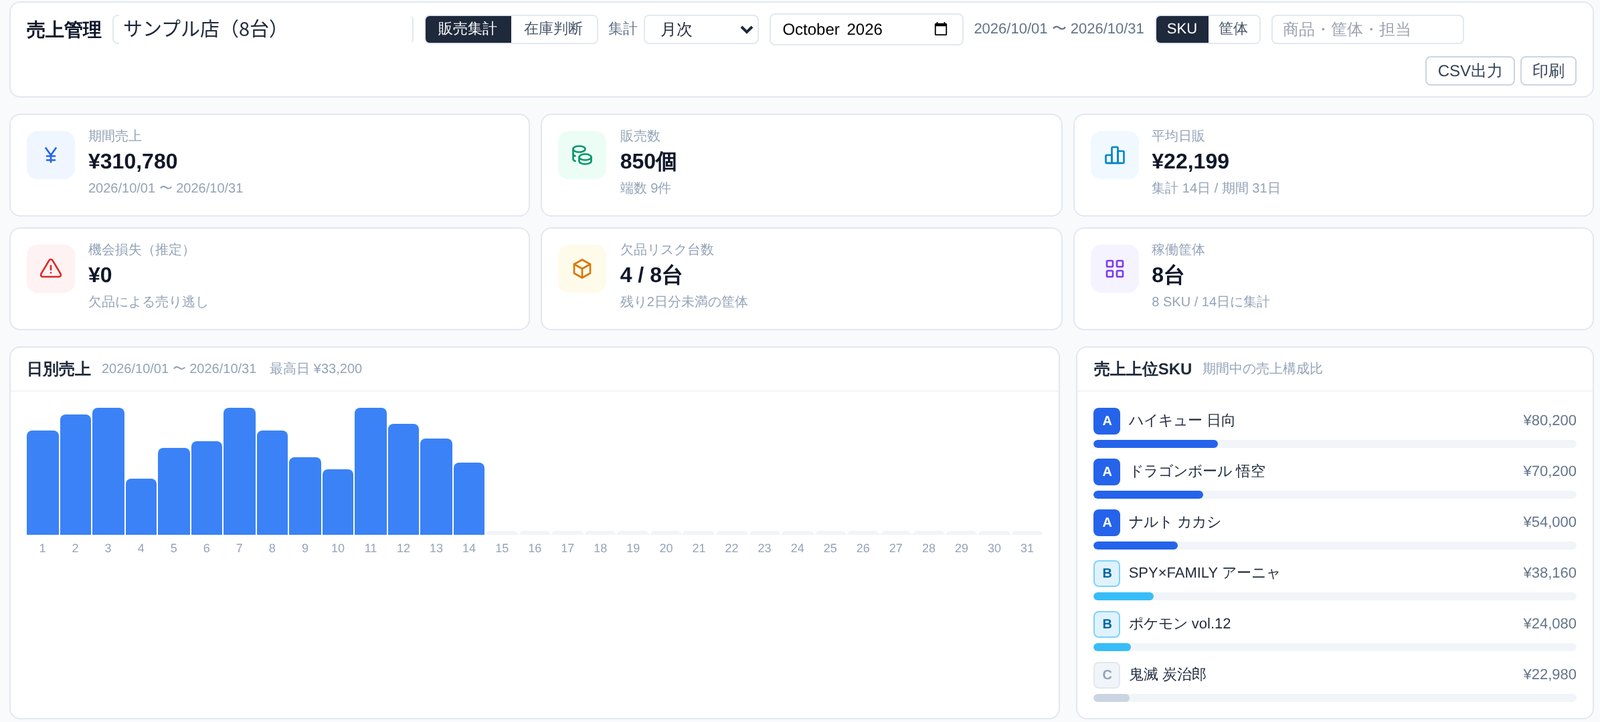Click the 商品・筐体・担当 search field

1367,29
